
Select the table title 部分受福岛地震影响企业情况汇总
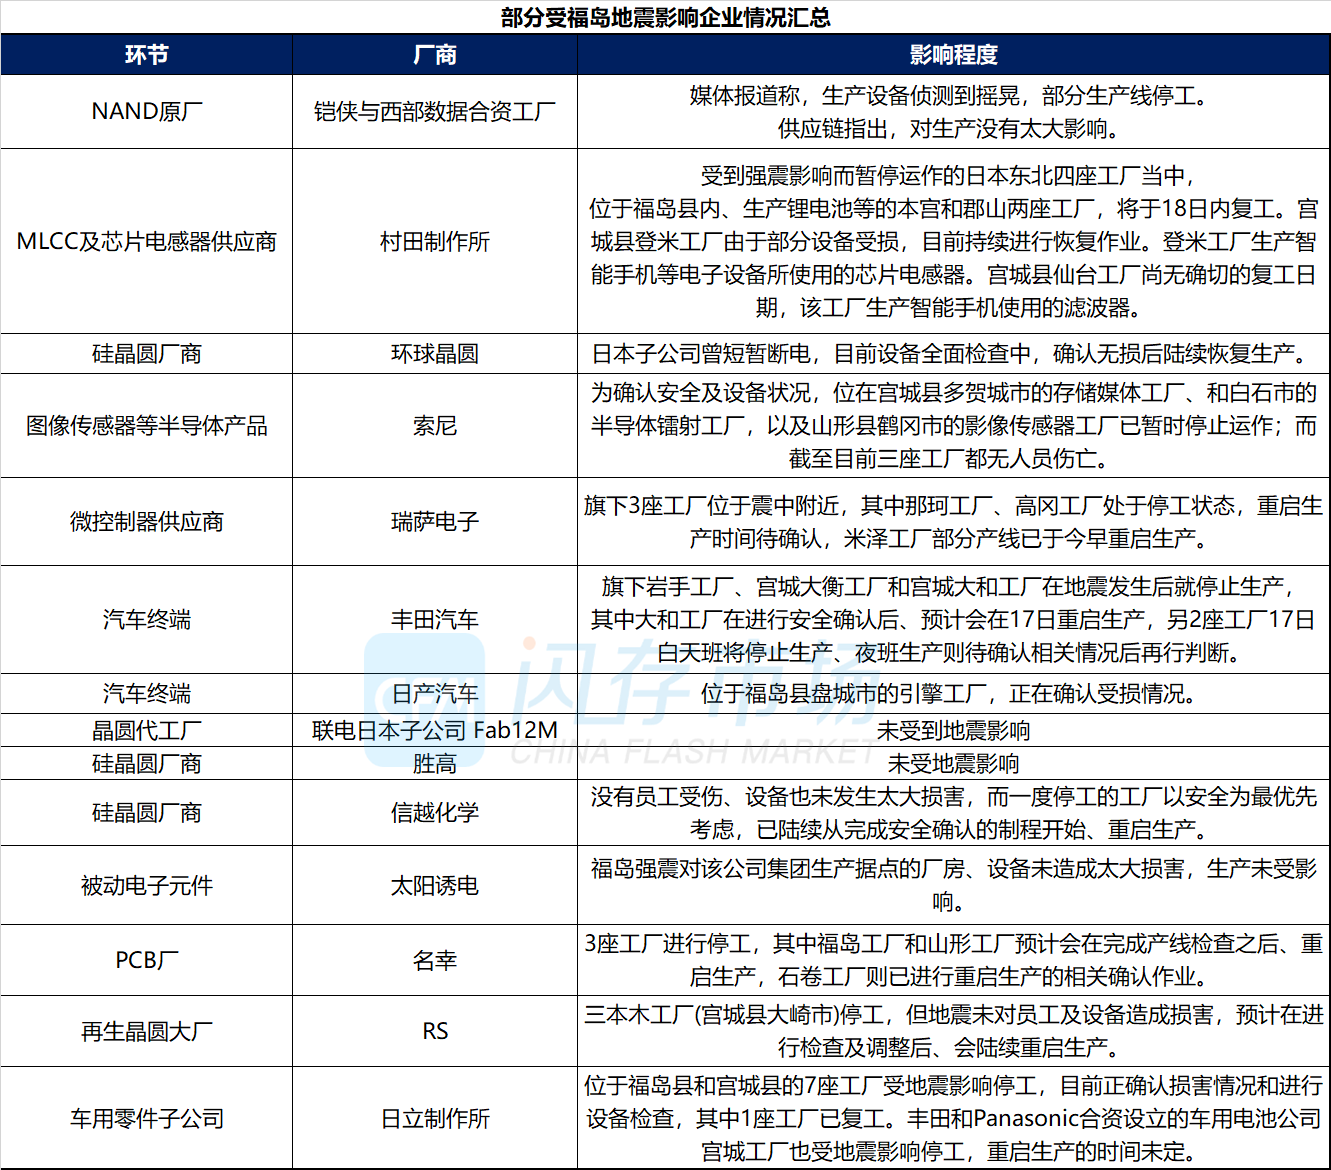(665, 17)
